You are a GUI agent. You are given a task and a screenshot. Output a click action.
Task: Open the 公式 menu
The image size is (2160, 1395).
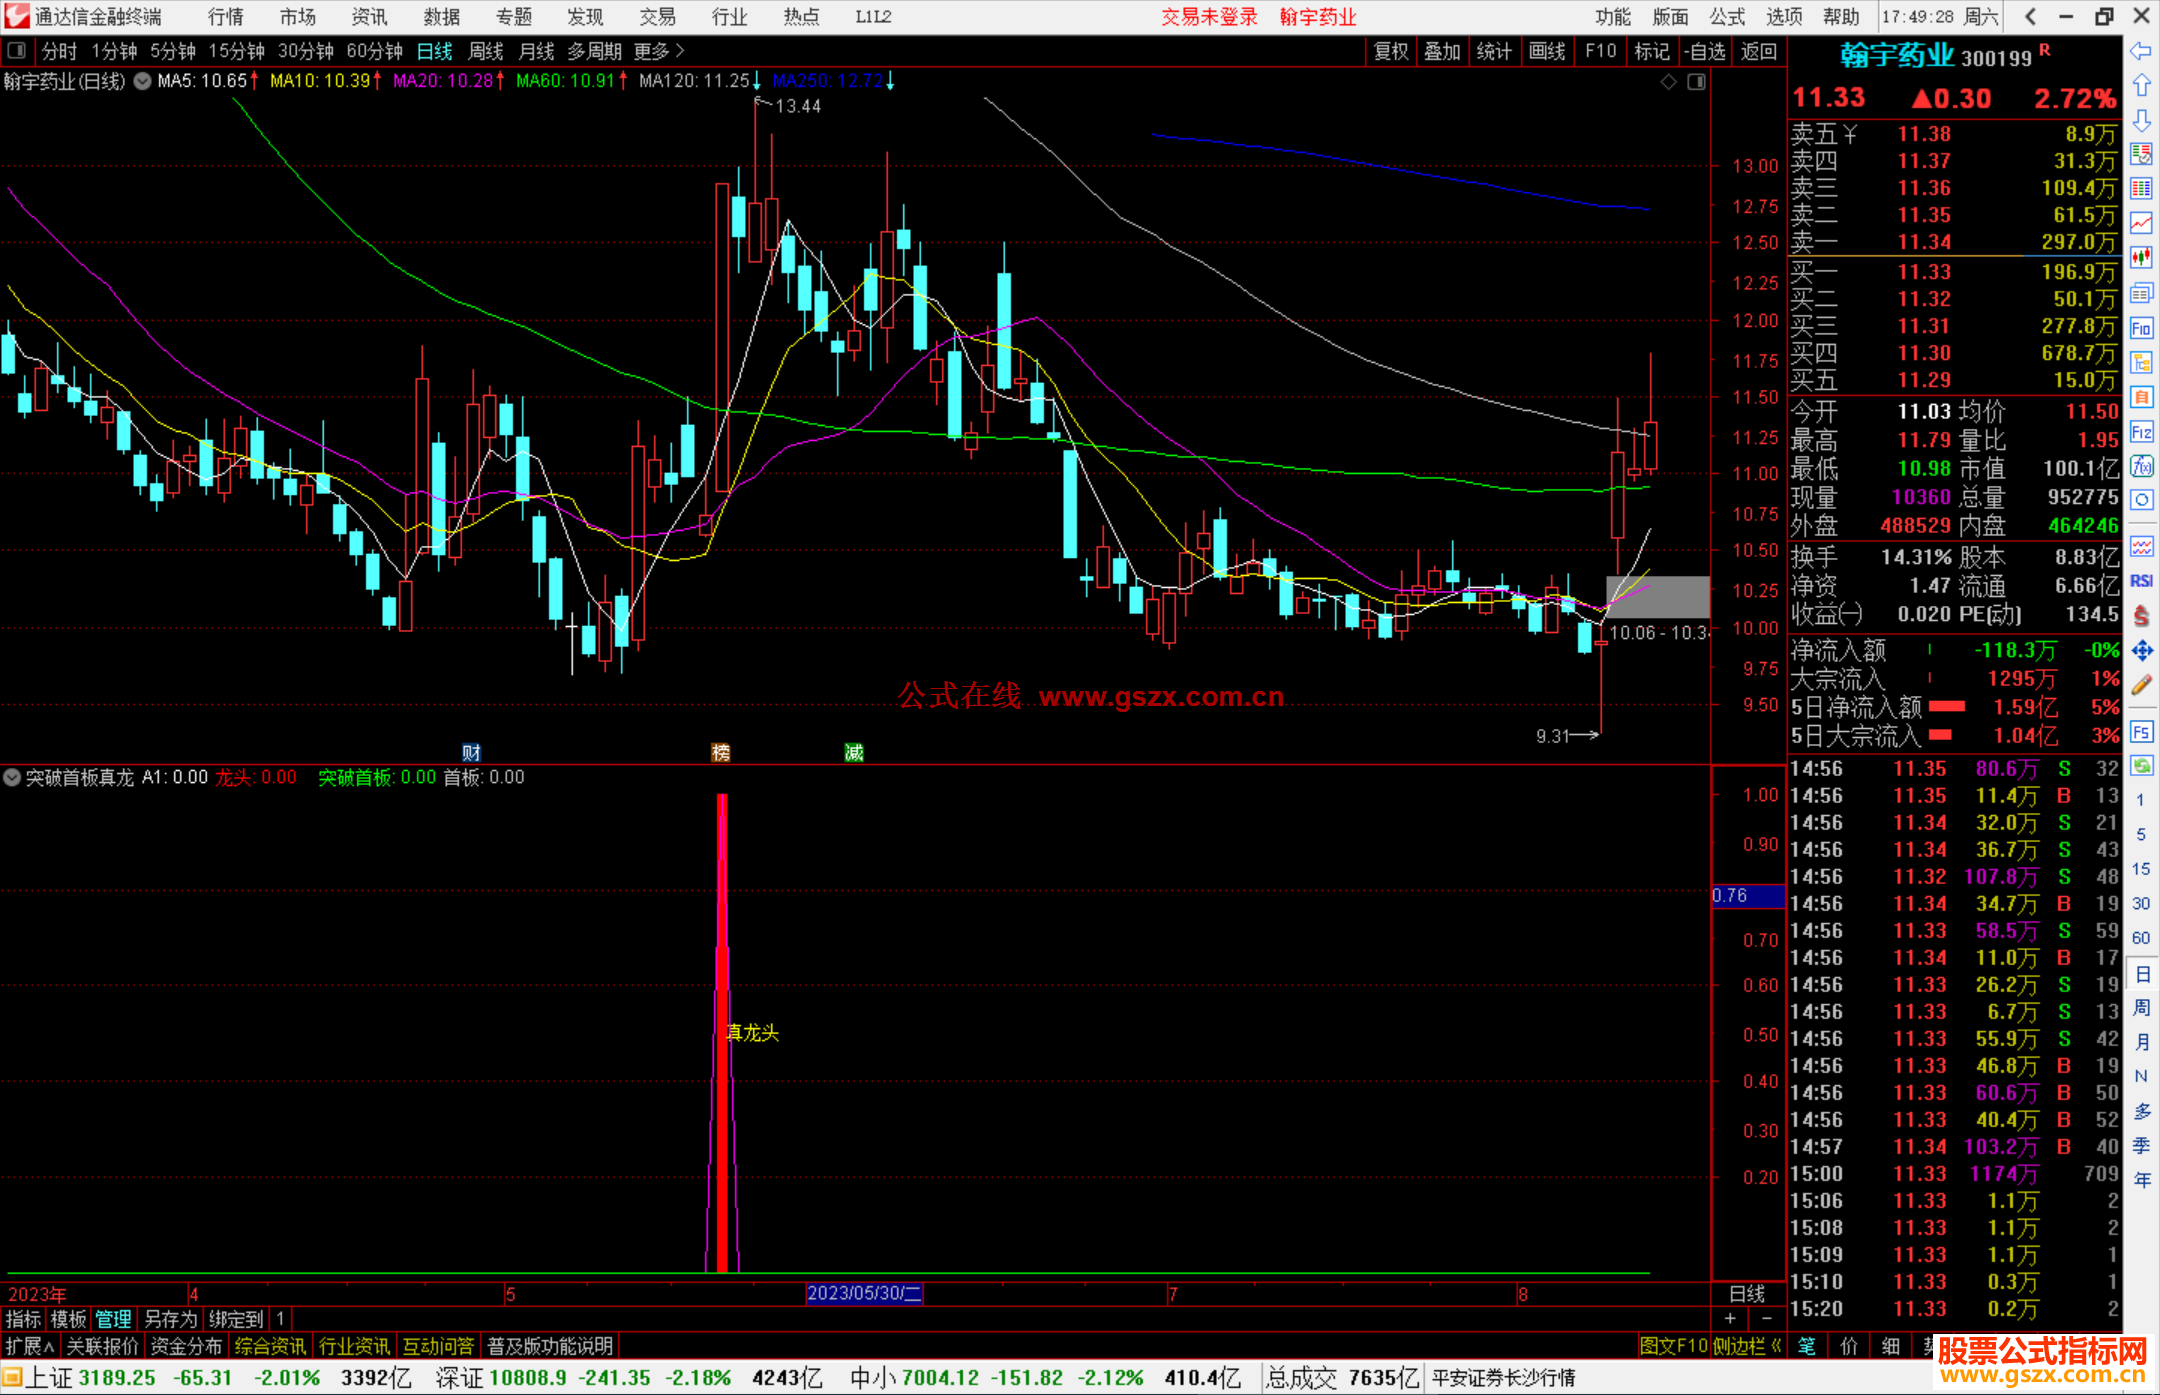pyautogui.click(x=1726, y=17)
